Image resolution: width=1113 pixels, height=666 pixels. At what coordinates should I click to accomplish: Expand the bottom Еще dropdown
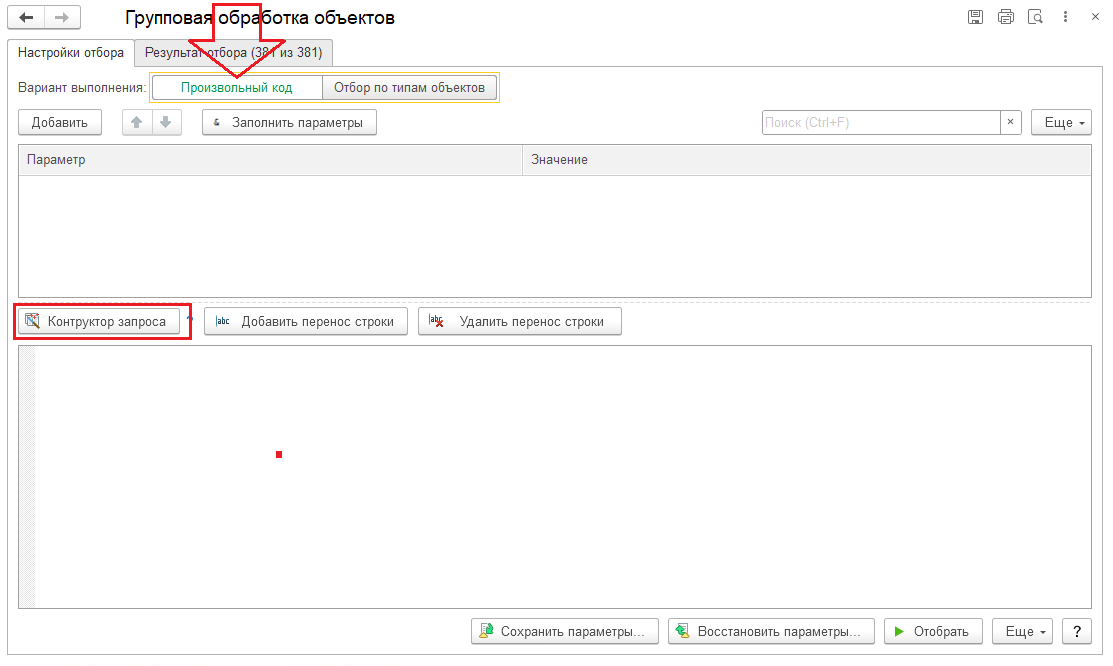1022,631
